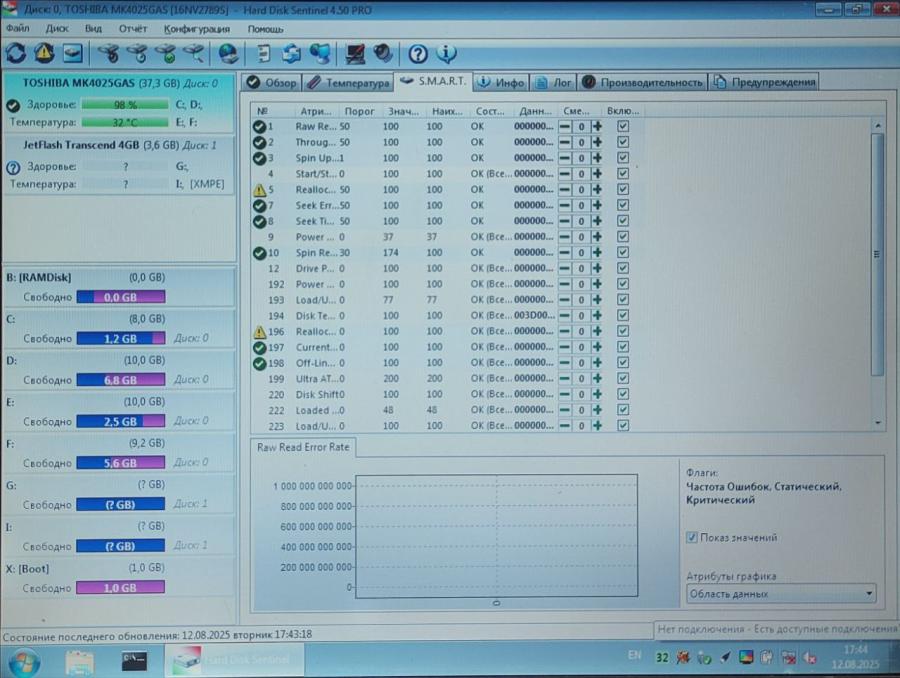This screenshot has height=678, width=900.
Task: Toggle the checkbox for row 9 Power
Action: (623, 237)
